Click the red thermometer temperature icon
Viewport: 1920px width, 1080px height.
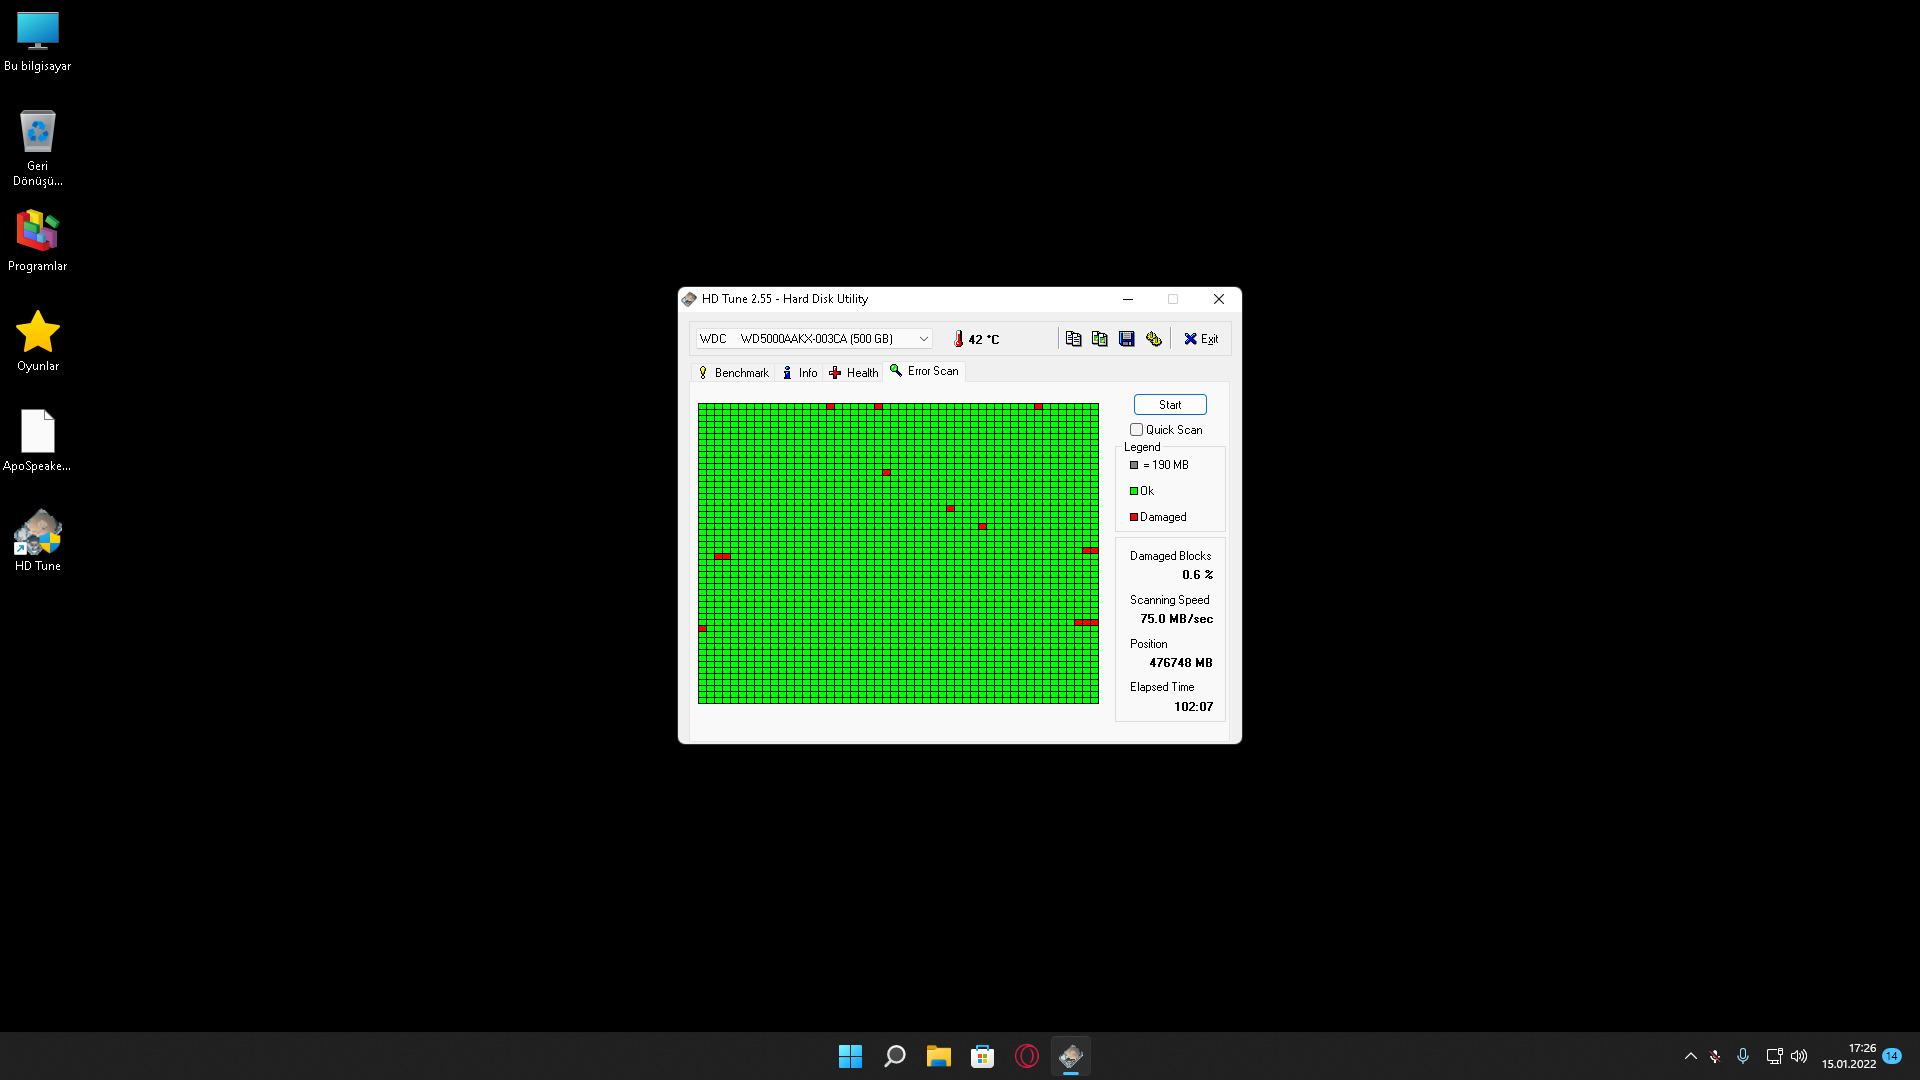pyautogui.click(x=958, y=339)
